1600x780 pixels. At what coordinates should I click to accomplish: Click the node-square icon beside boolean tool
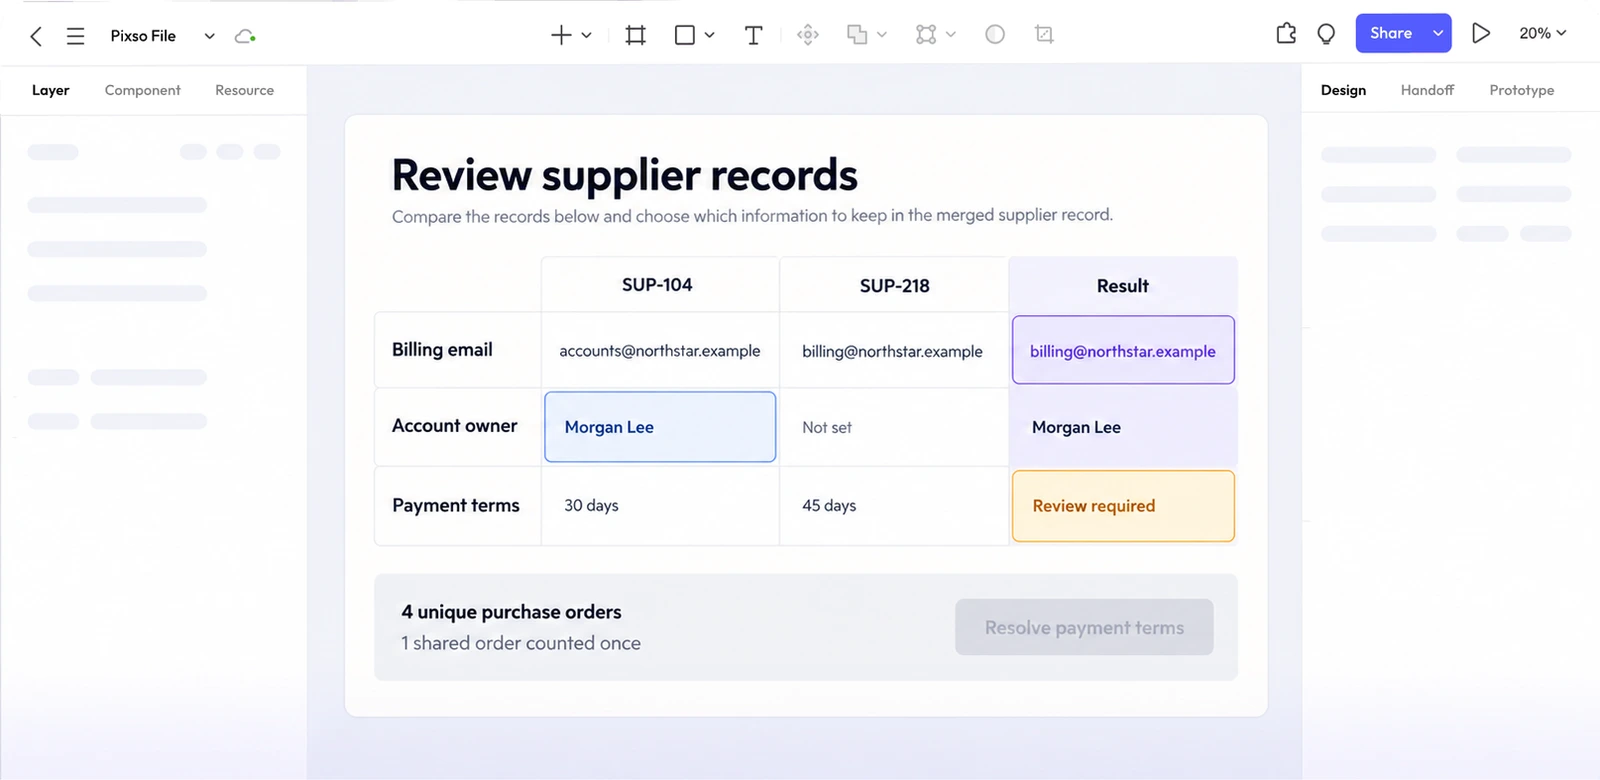coord(926,35)
